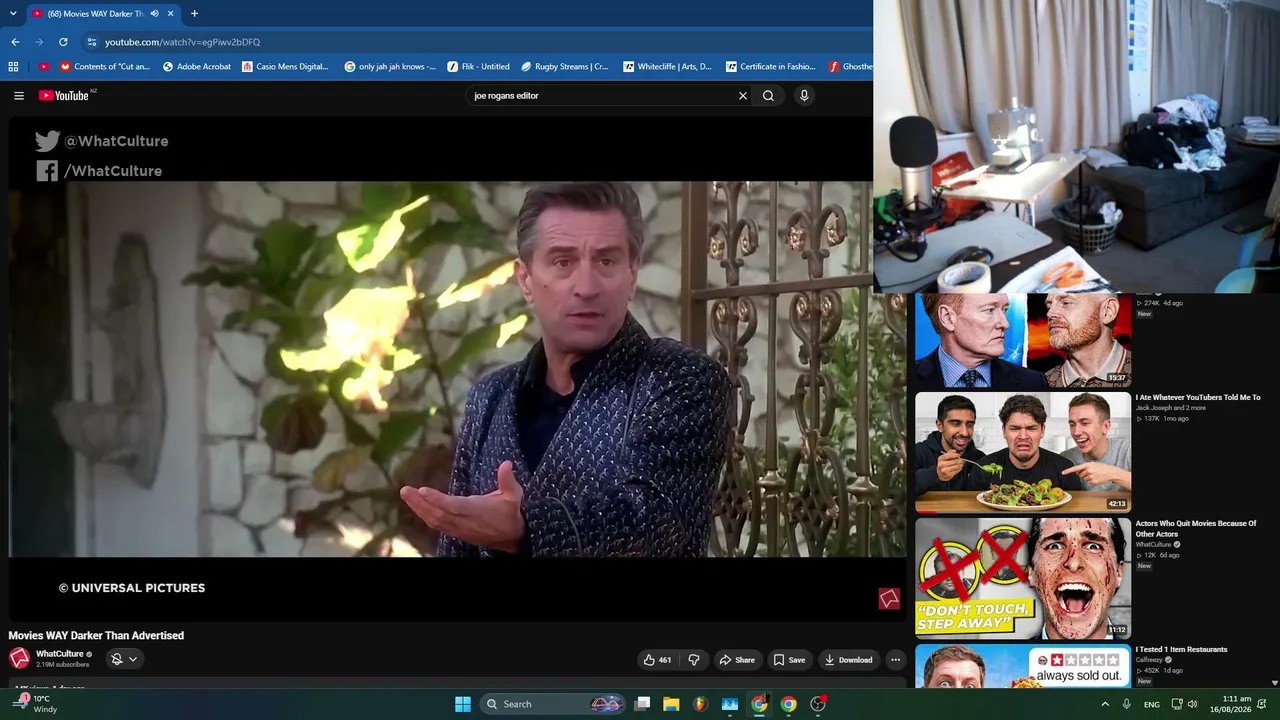The width and height of the screenshot is (1280, 720).
Task: Click the WhatCulture watermark in the video corner
Action: pos(889,598)
